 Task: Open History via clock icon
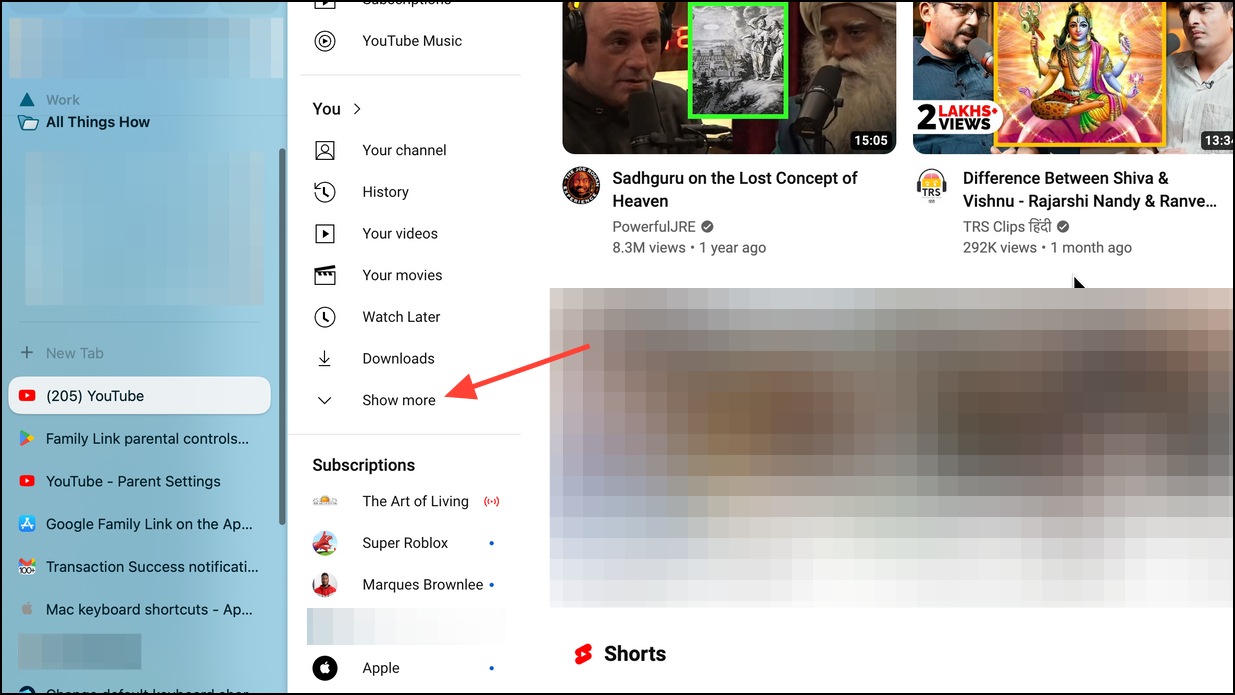click(325, 192)
